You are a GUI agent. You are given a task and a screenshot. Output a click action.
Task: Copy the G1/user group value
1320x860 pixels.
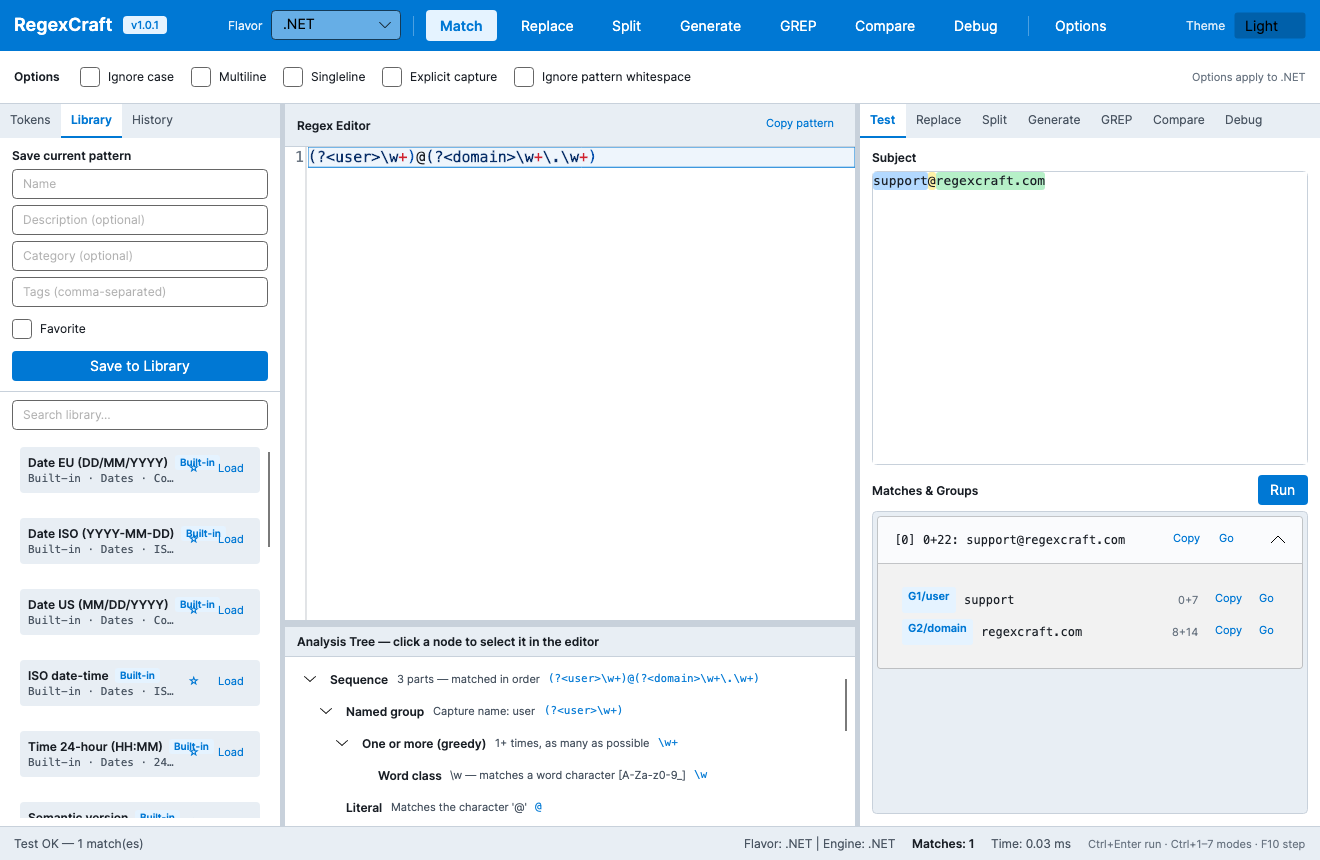(1228, 598)
